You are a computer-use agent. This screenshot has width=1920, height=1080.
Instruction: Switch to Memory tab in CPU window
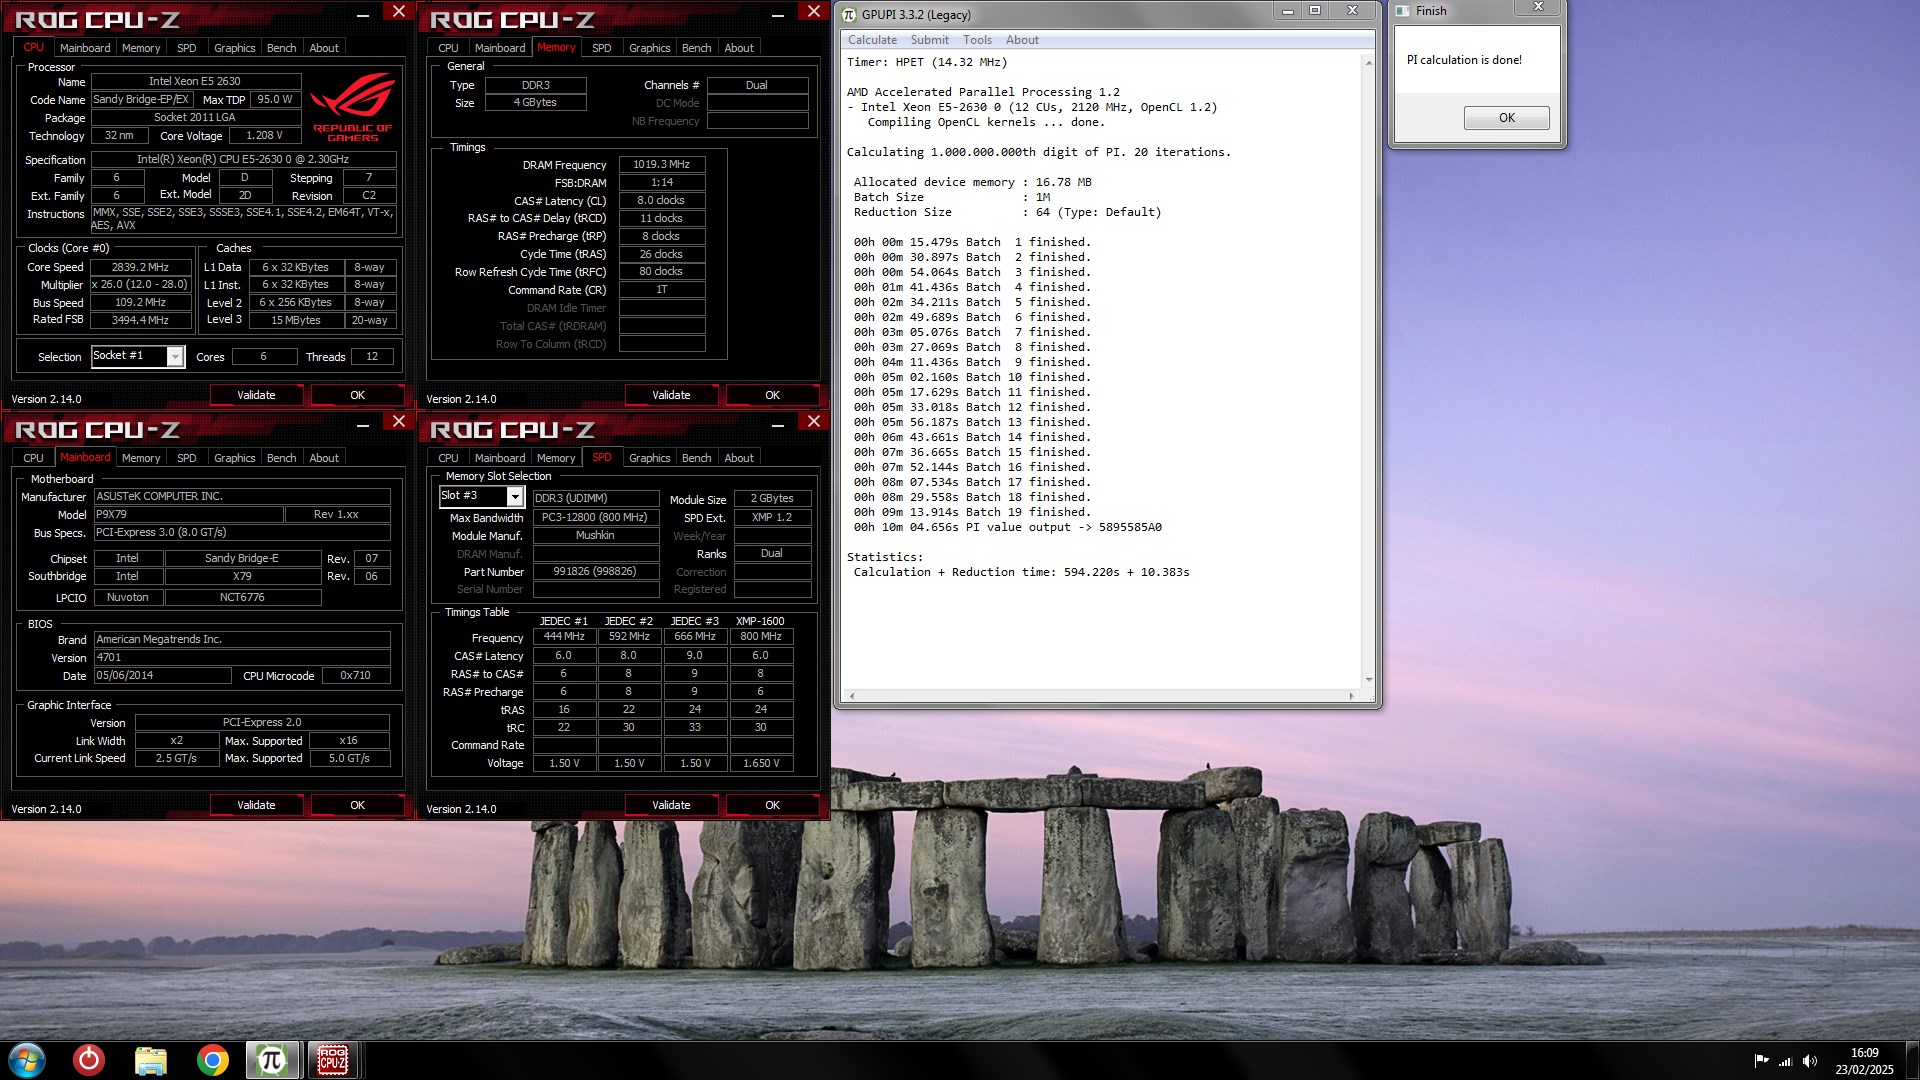(x=141, y=48)
